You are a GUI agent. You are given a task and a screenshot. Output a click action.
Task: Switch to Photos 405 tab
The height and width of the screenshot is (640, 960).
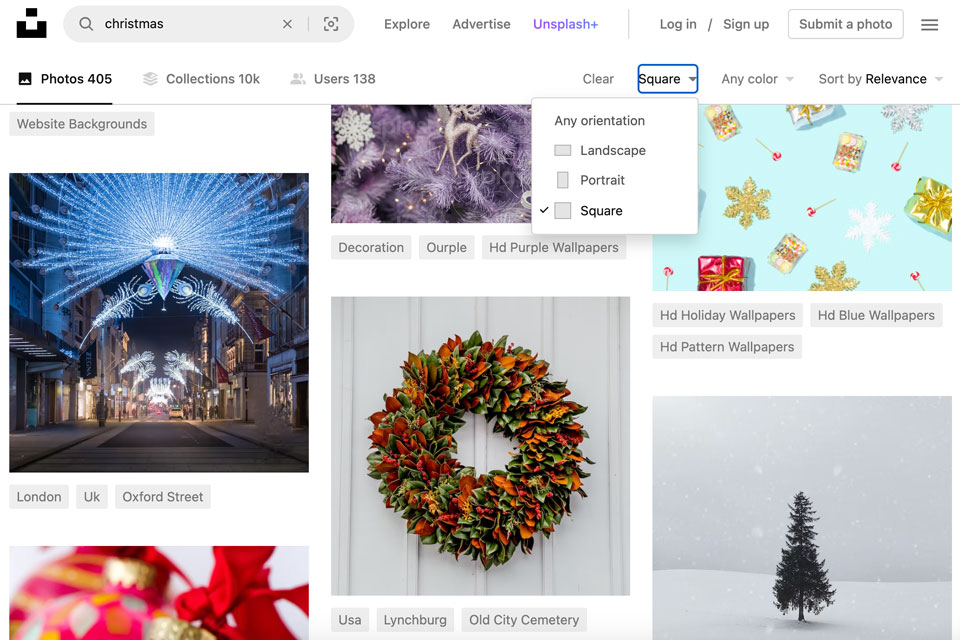coord(66,79)
